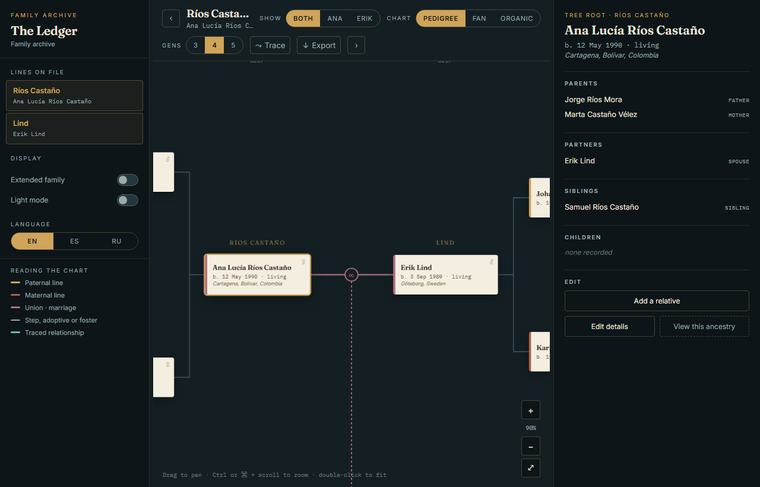Click Edit details
This screenshot has height=487, width=760.
point(609,327)
